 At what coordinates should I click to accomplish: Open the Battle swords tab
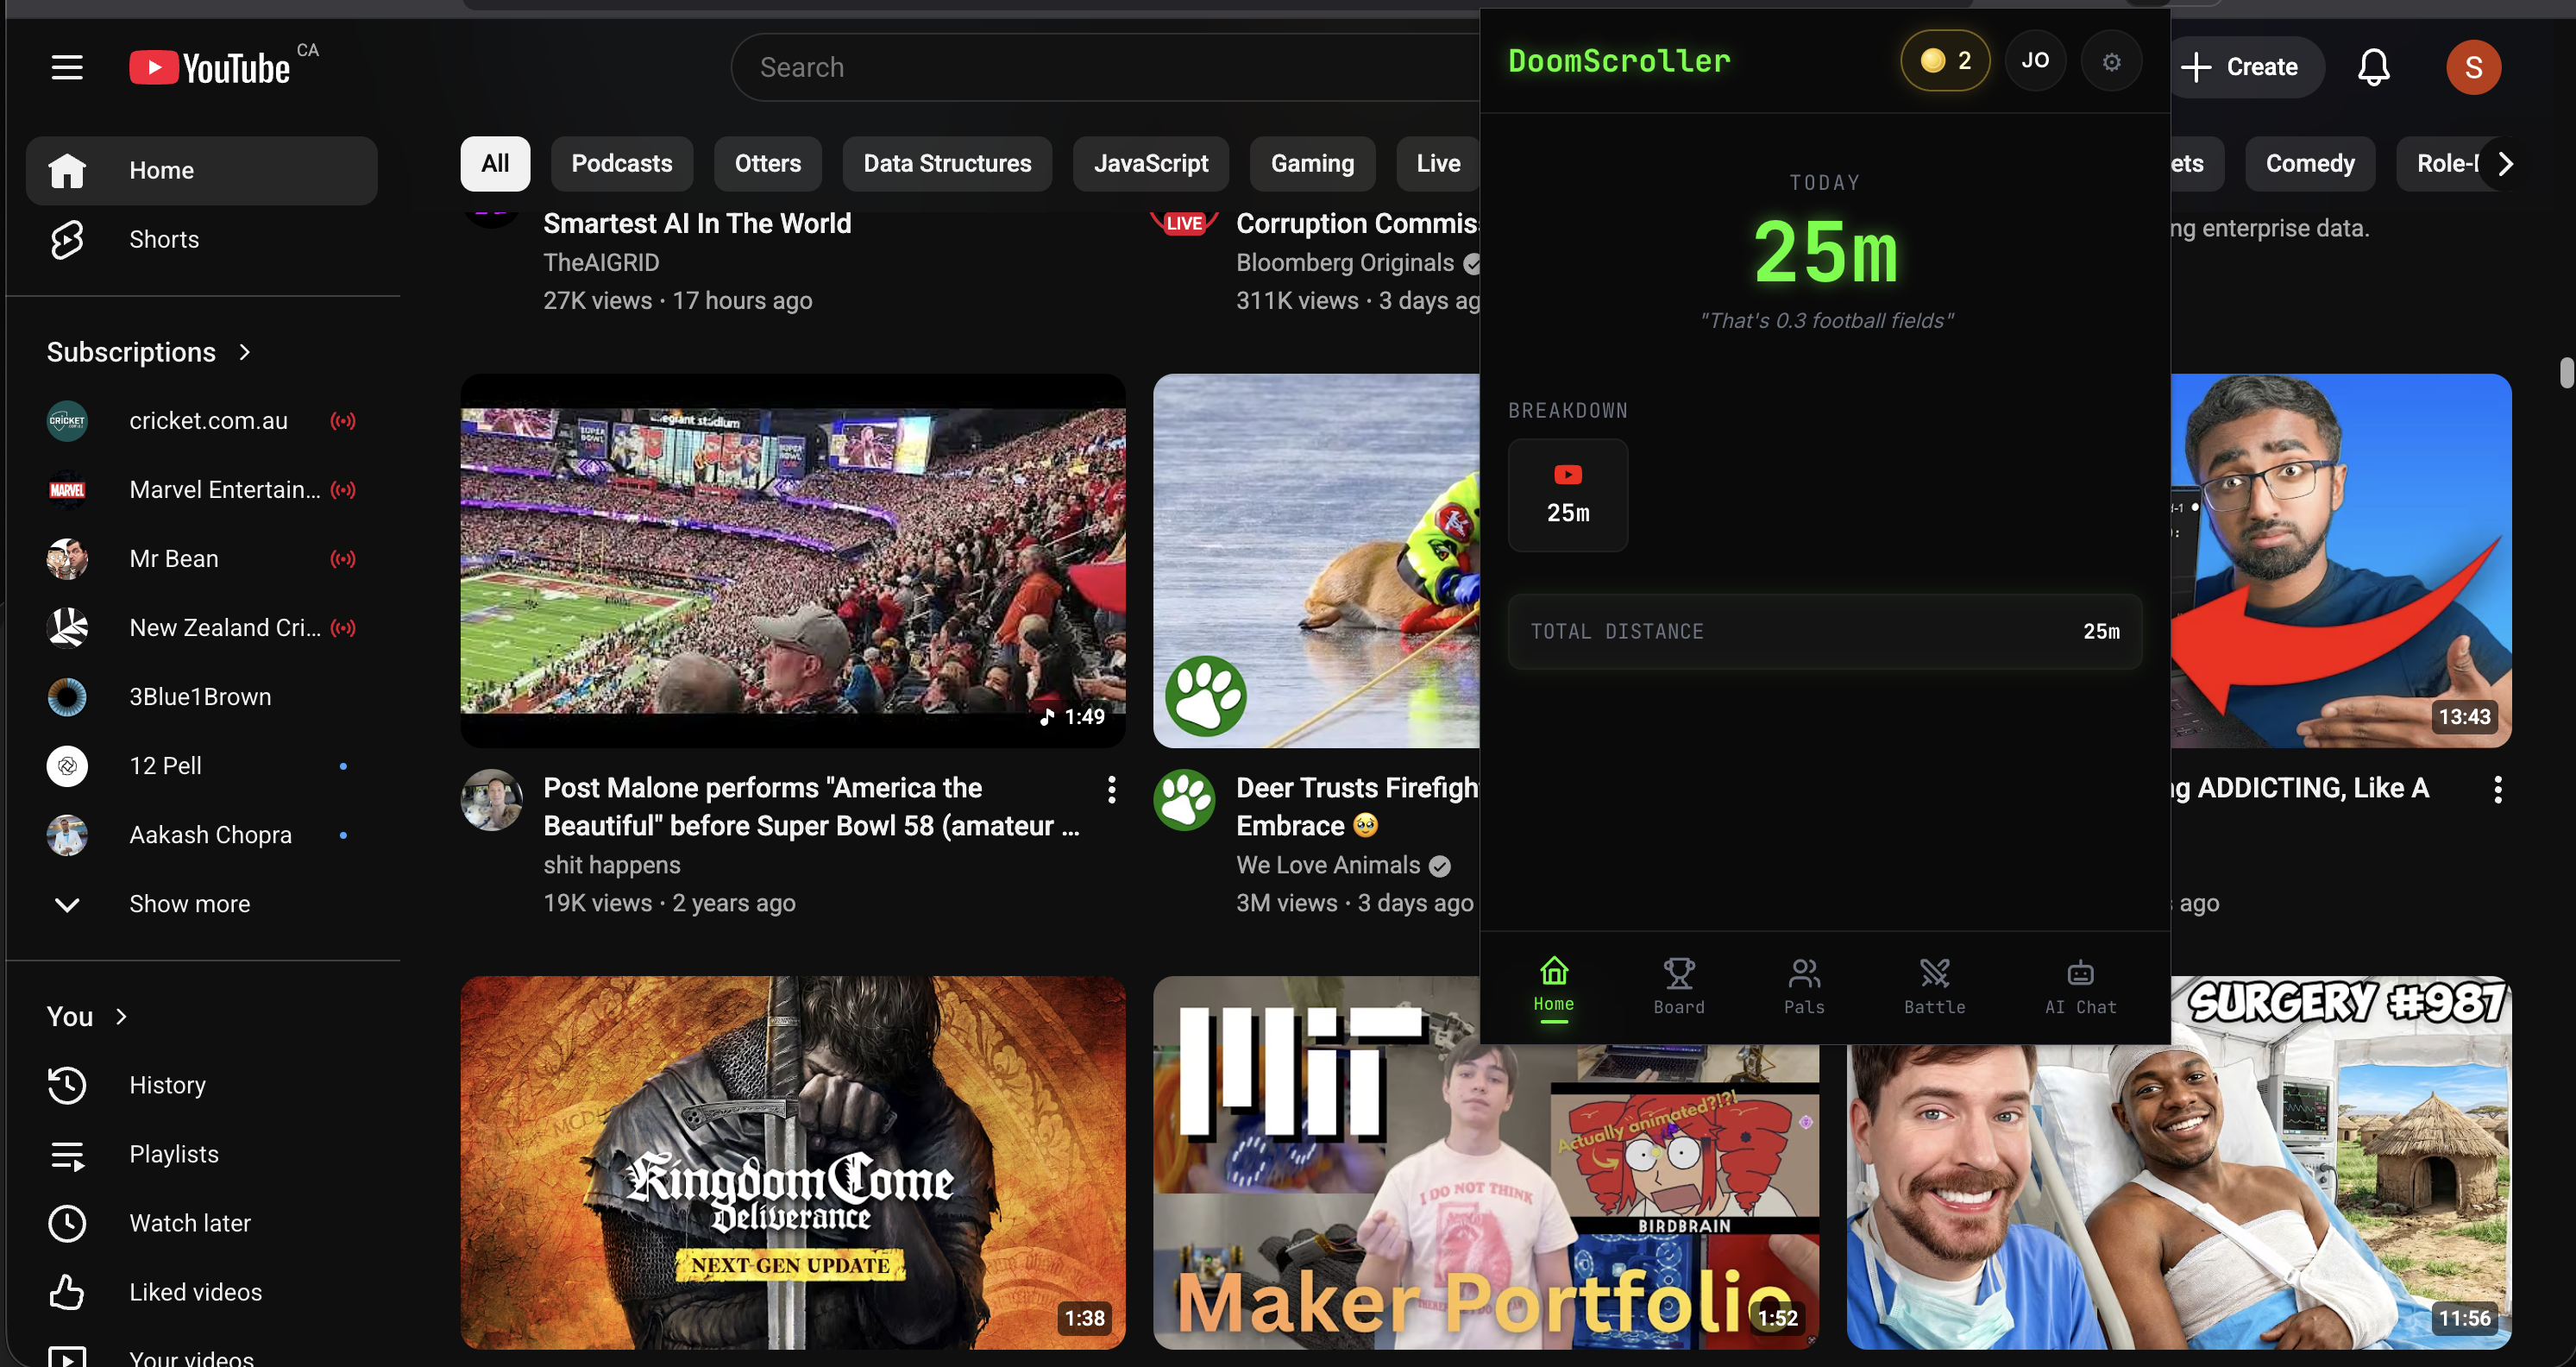click(1934, 985)
